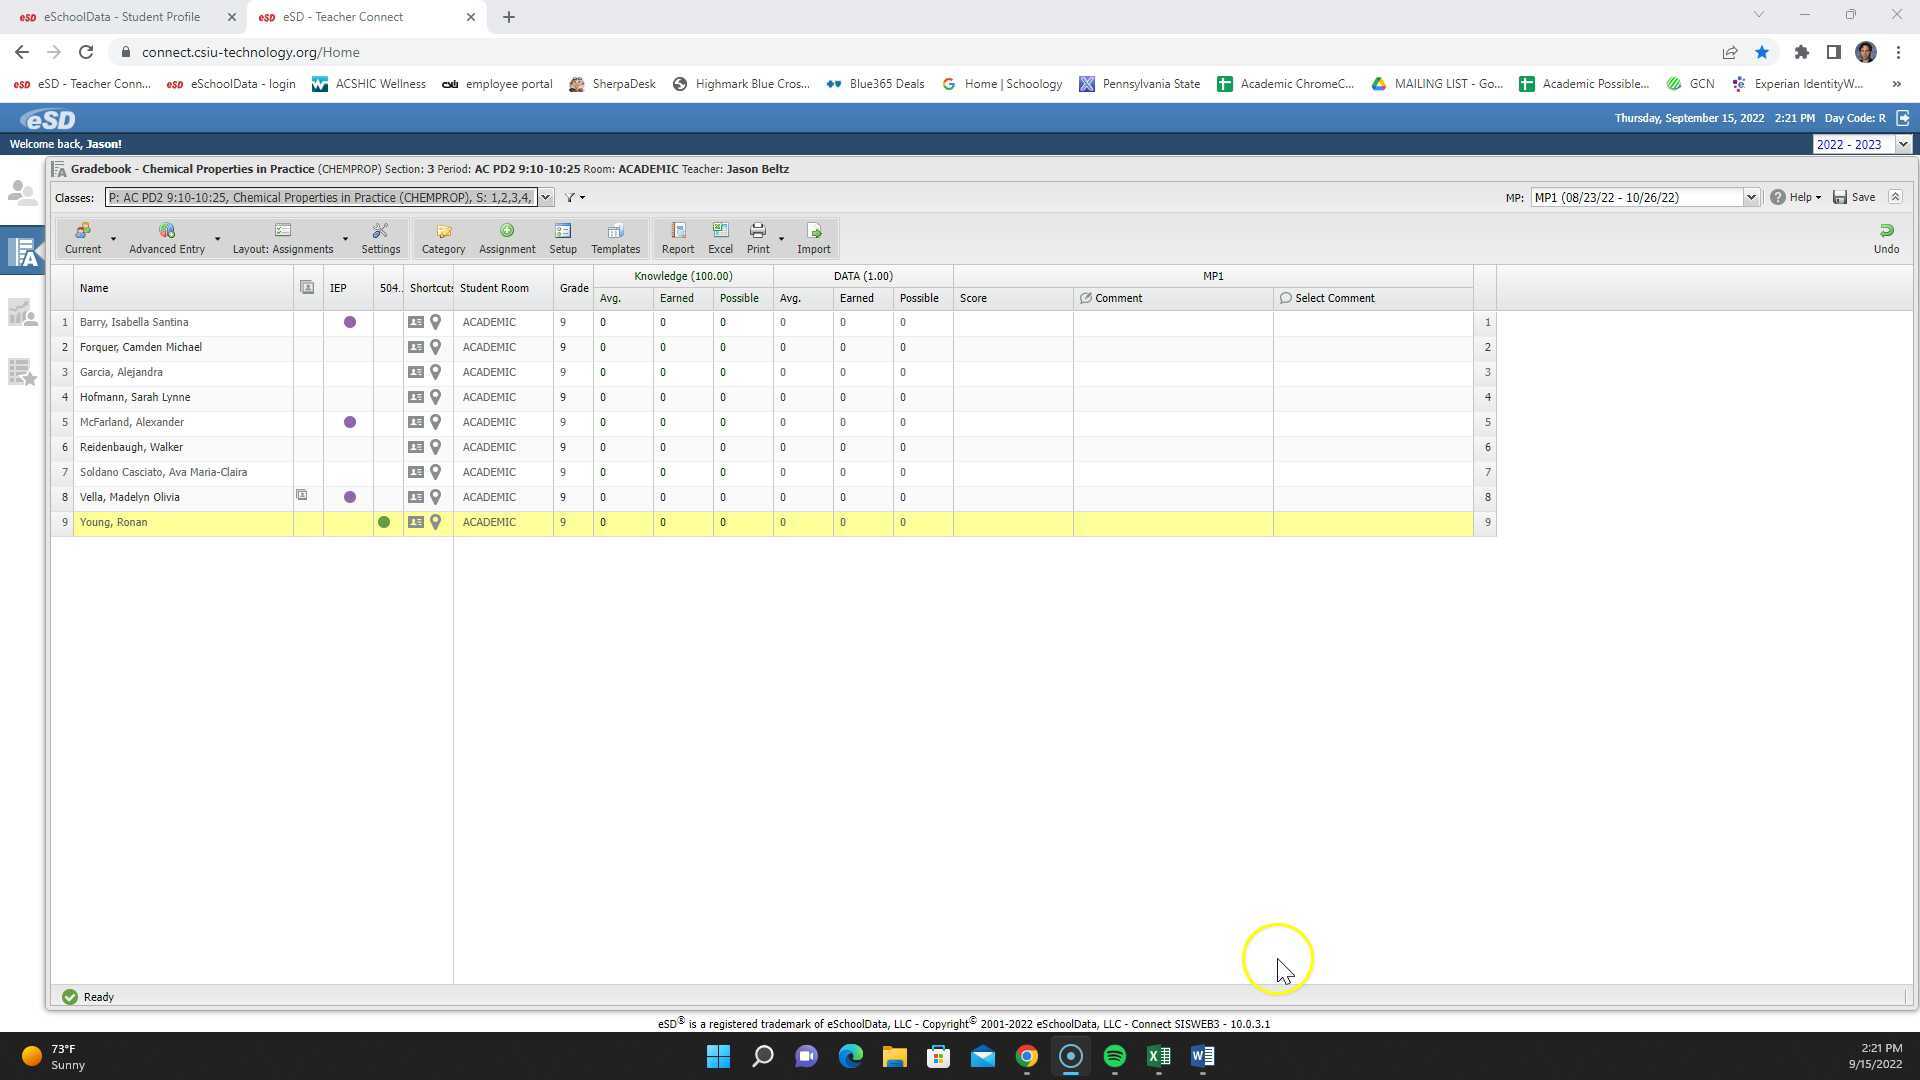Open the Classes dropdown
The image size is (1920, 1080).
click(x=545, y=197)
